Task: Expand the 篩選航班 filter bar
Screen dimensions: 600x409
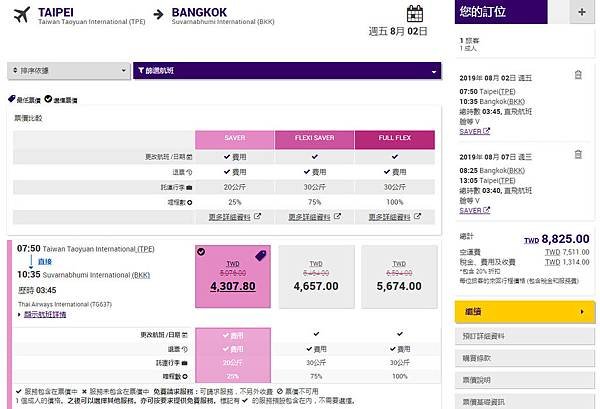Action: [287, 71]
